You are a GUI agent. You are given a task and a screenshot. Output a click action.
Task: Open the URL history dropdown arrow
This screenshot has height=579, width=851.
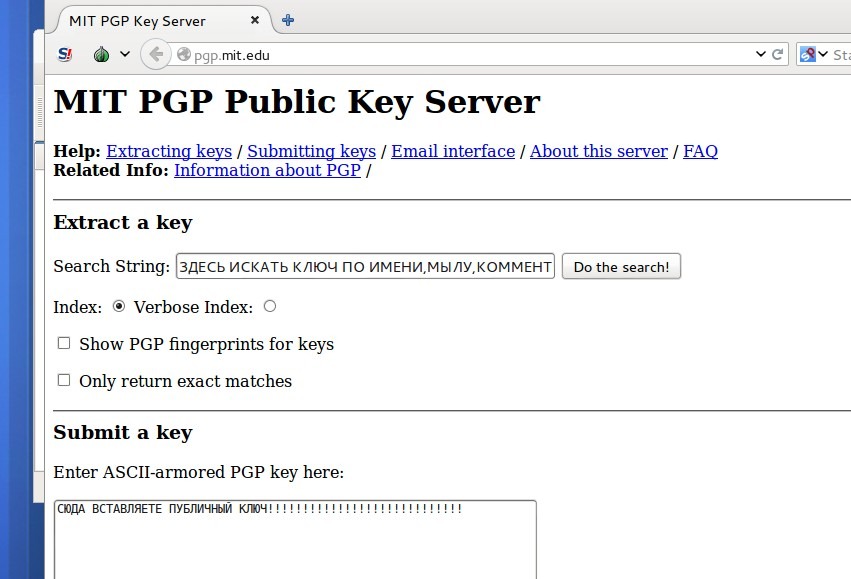(x=760, y=54)
